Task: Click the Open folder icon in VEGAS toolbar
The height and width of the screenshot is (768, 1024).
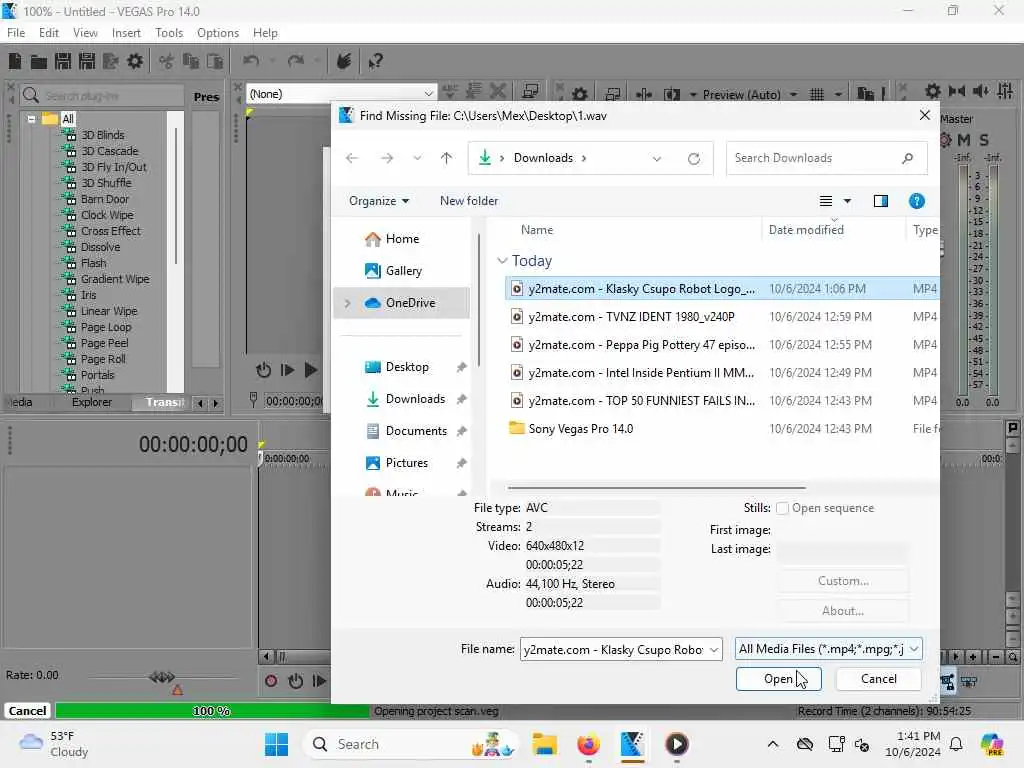Action: point(39,61)
